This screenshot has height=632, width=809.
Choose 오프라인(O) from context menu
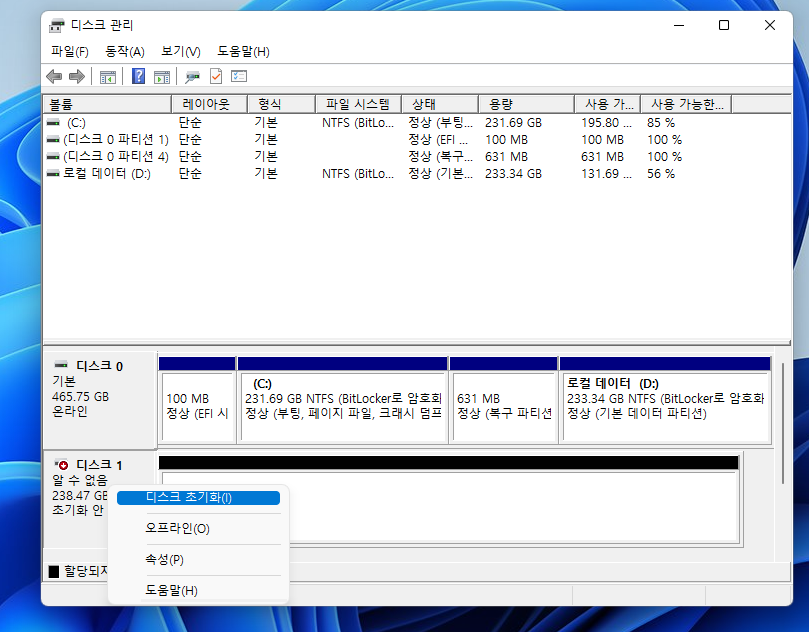click(x=199, y=528)
